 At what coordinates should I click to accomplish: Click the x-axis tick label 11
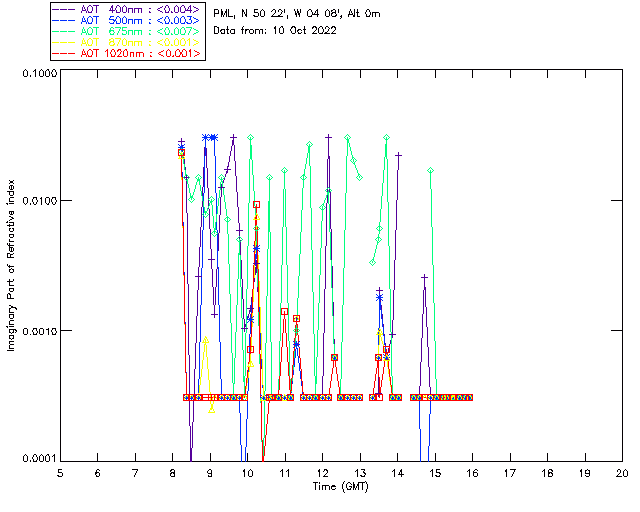coord(285,473)
